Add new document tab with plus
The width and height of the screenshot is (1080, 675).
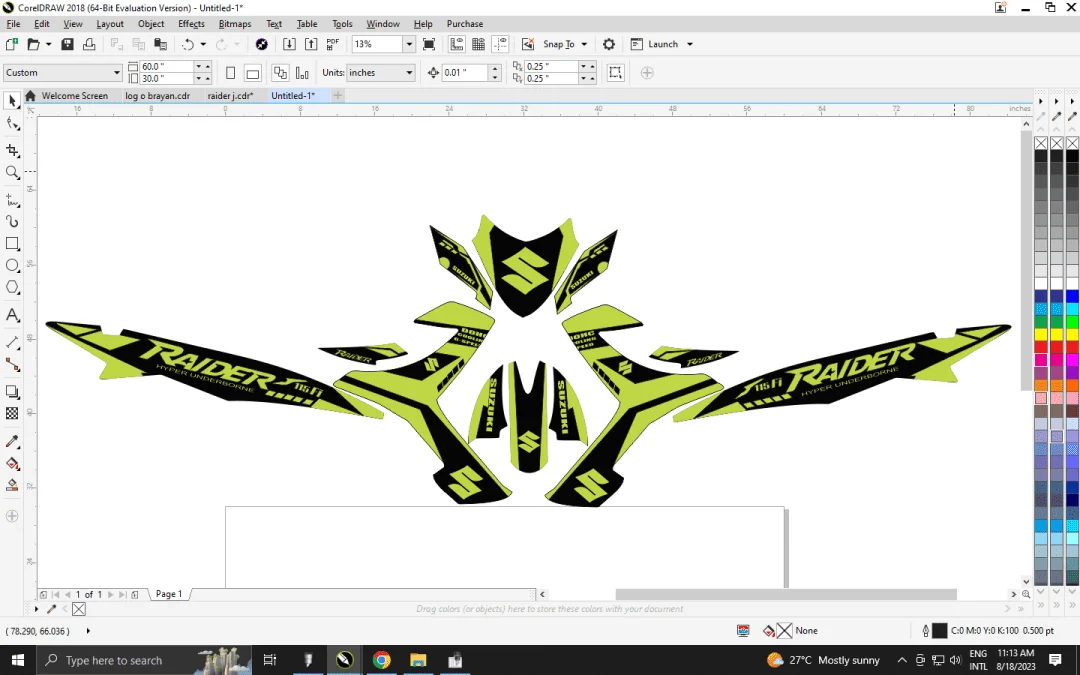click(338, 96)
